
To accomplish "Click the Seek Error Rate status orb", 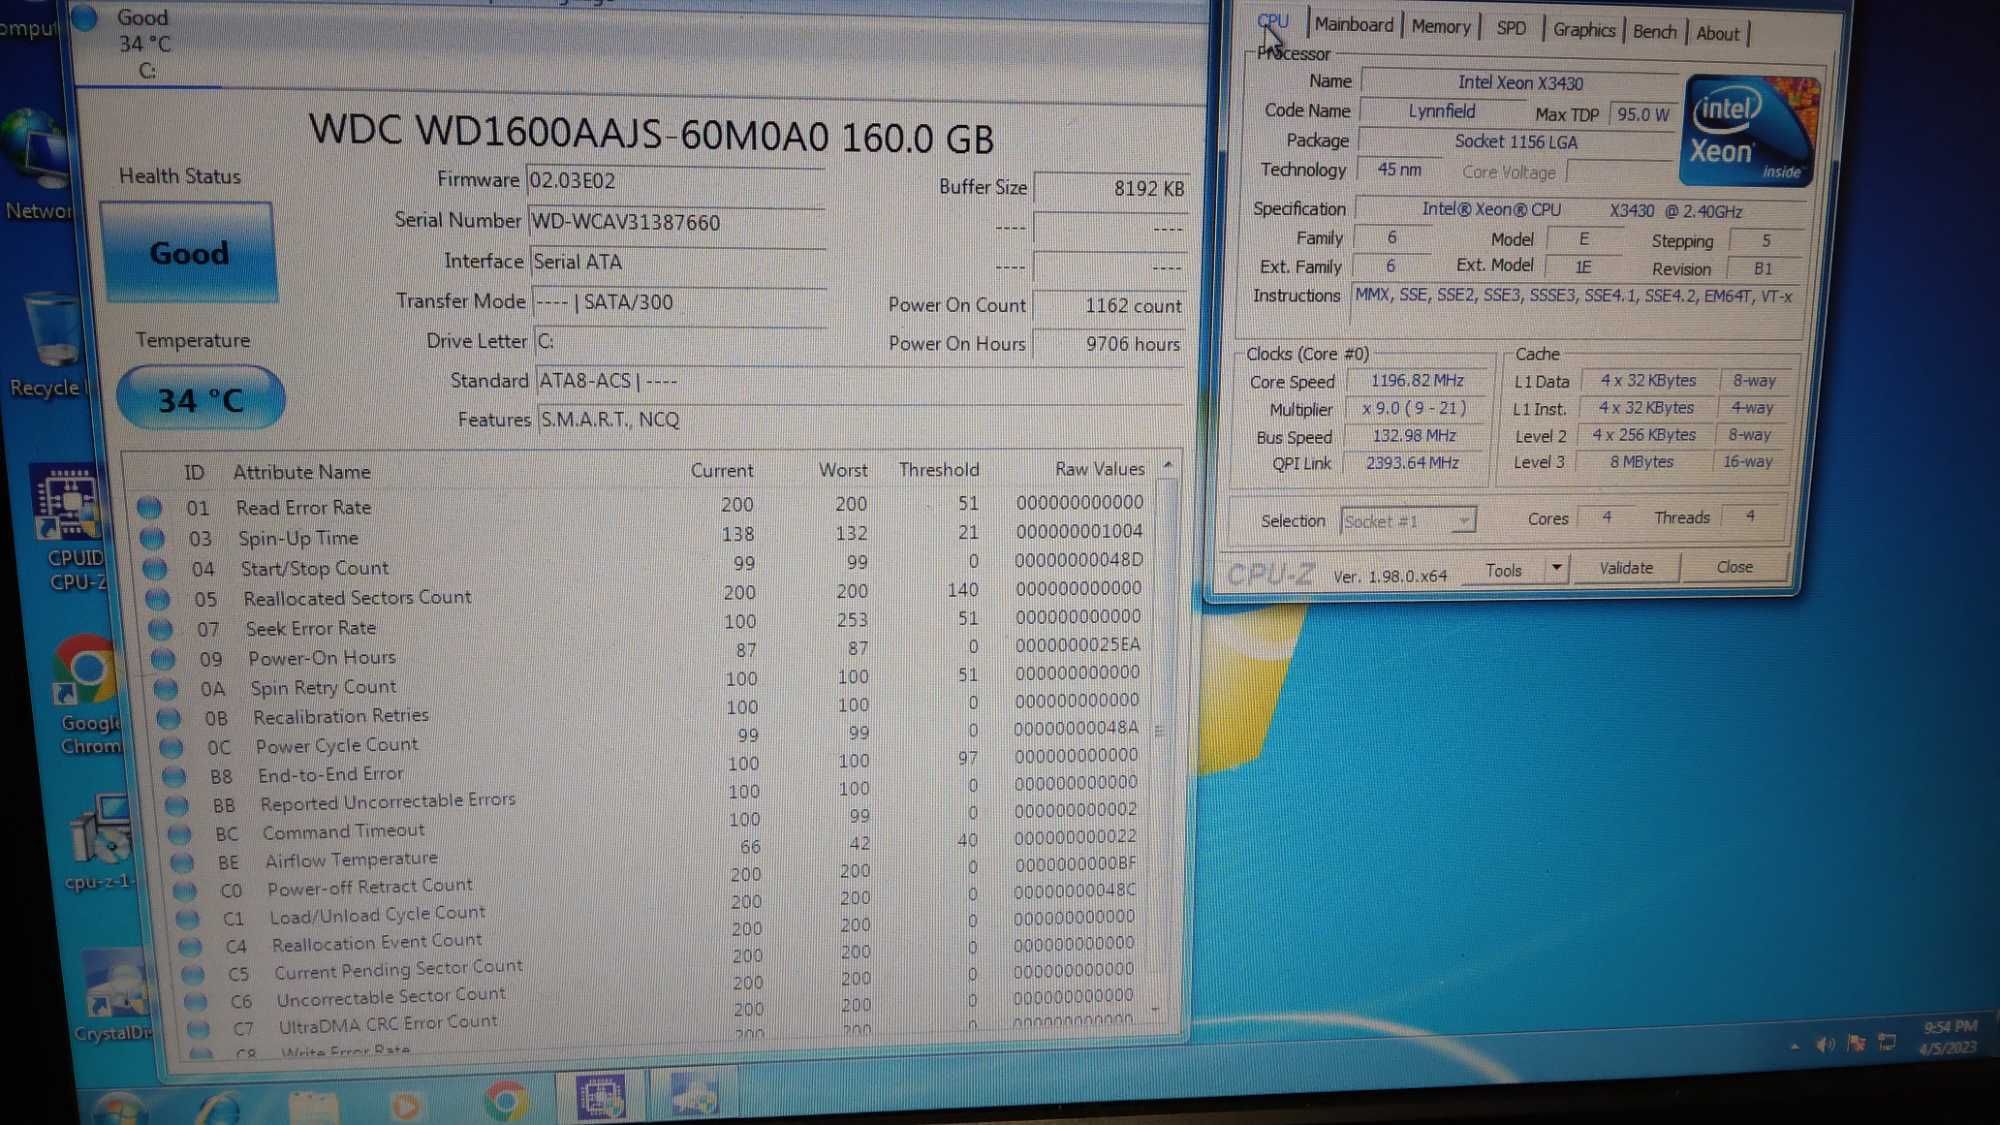I will point(161,628).
